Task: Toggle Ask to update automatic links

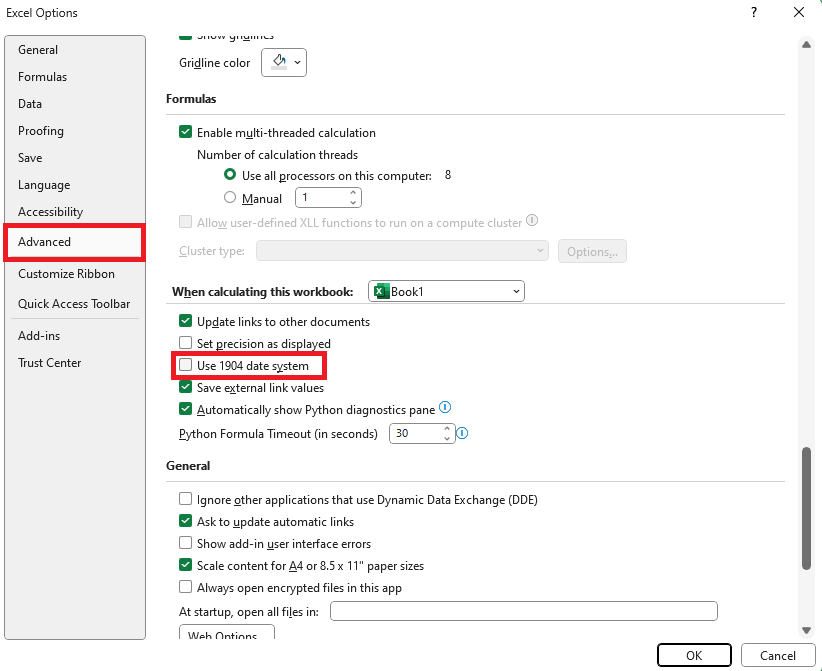Action: 186,521
